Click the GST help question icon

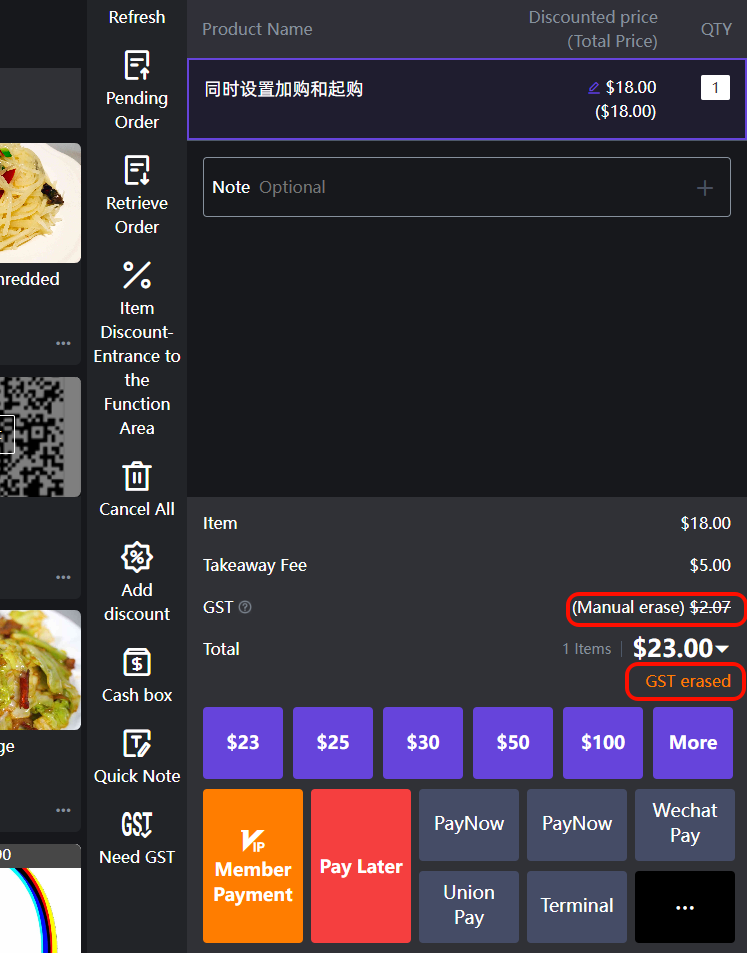point(245,607)
